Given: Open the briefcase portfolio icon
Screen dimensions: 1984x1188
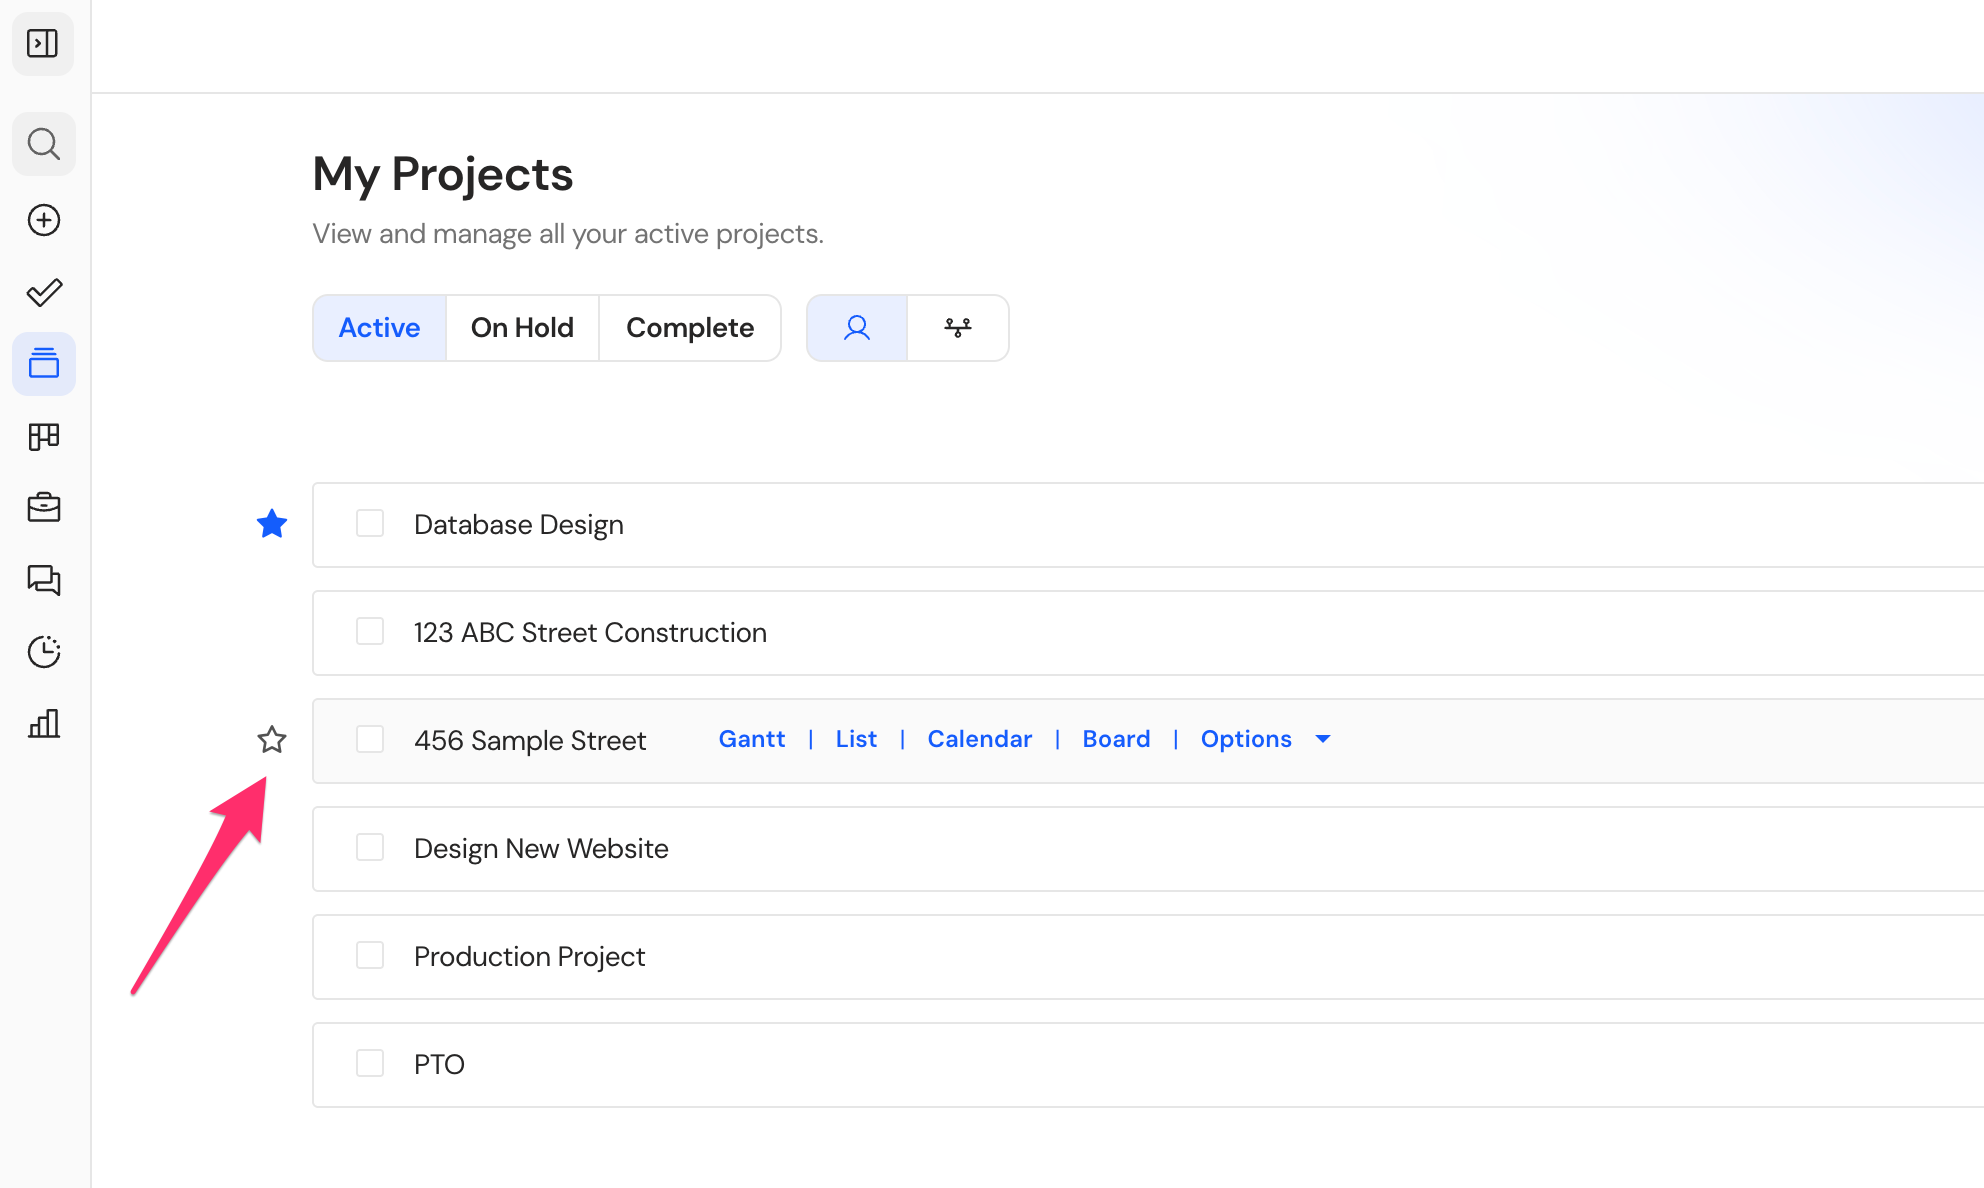Looking at the screenshot, I should point(44,508).
